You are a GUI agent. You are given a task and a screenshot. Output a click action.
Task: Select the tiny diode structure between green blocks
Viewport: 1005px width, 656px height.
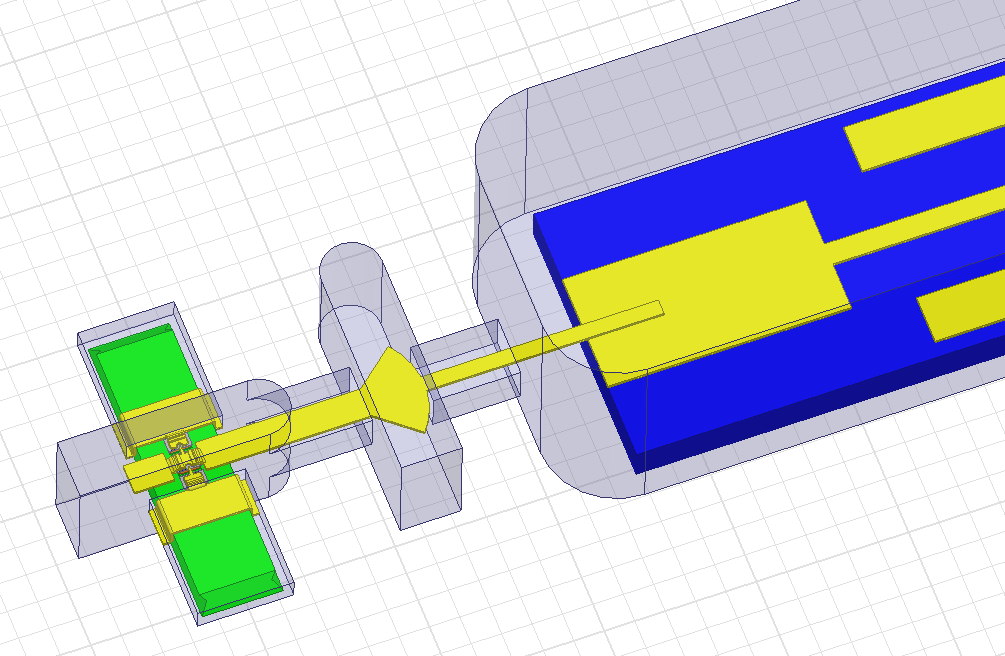[187, 459]
